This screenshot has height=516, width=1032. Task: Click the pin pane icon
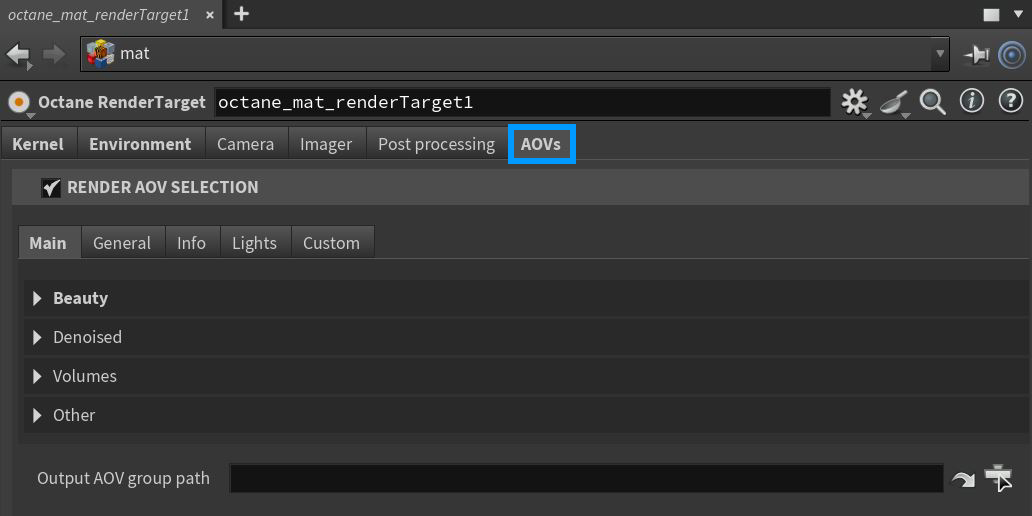pos(976,55)
